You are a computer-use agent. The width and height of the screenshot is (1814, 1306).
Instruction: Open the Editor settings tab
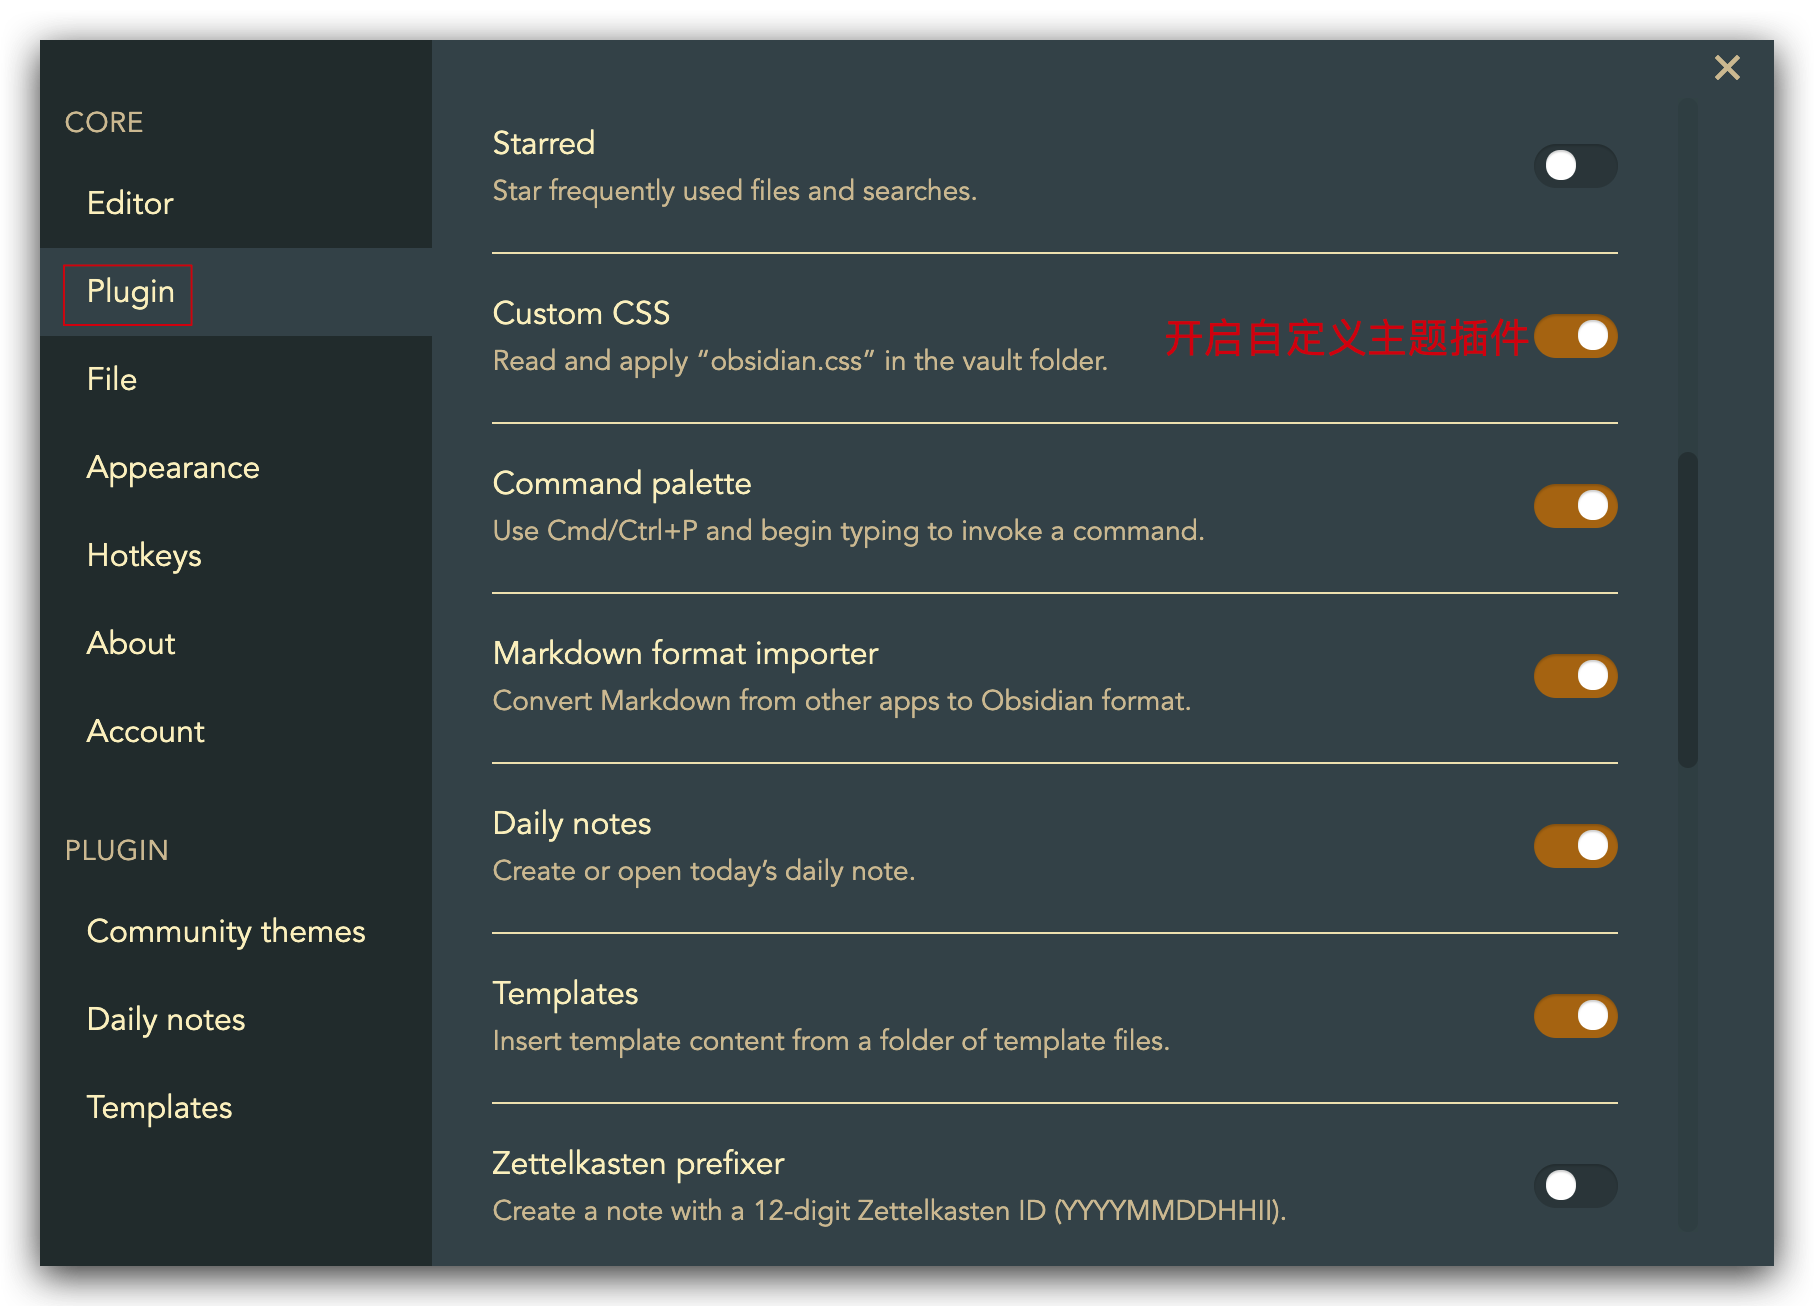point(130,203)
